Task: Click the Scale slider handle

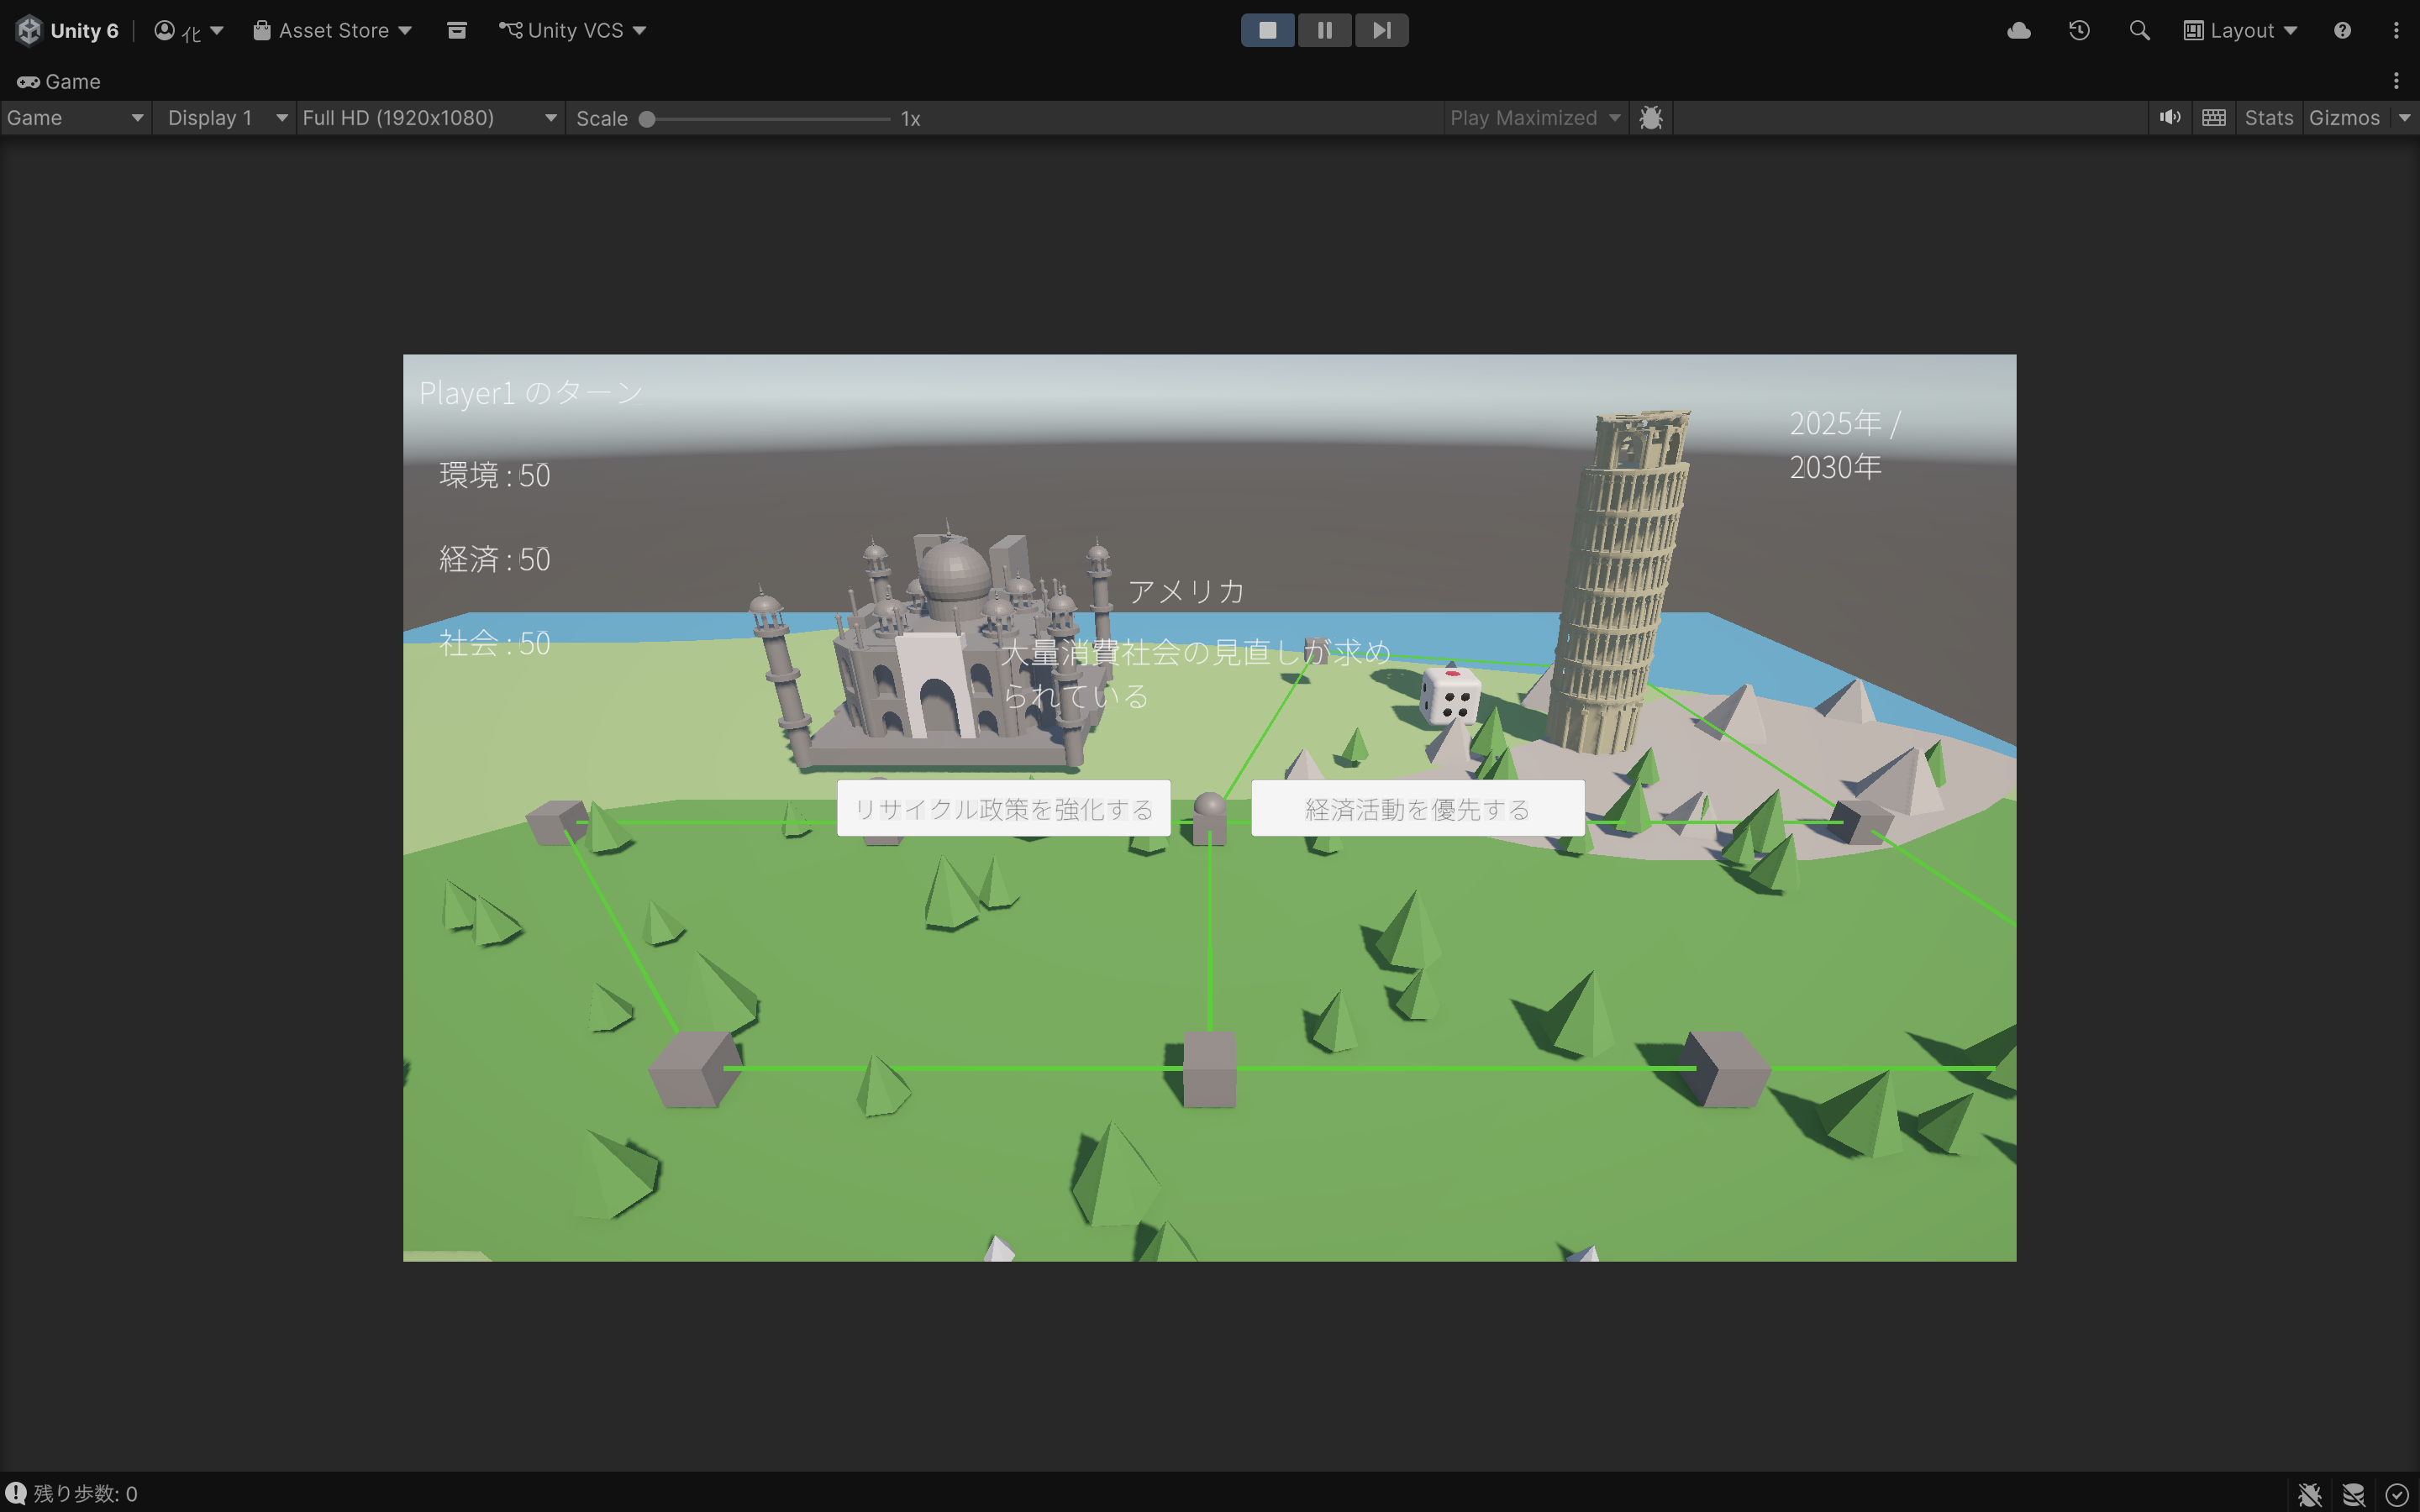Action: click(647, 119)
